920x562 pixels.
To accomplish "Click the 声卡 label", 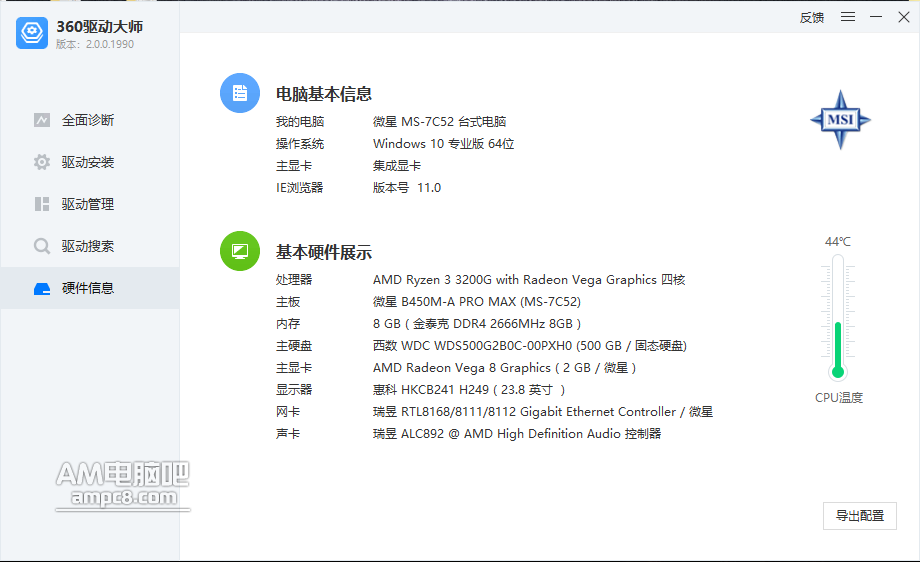I will click(288, 434).
